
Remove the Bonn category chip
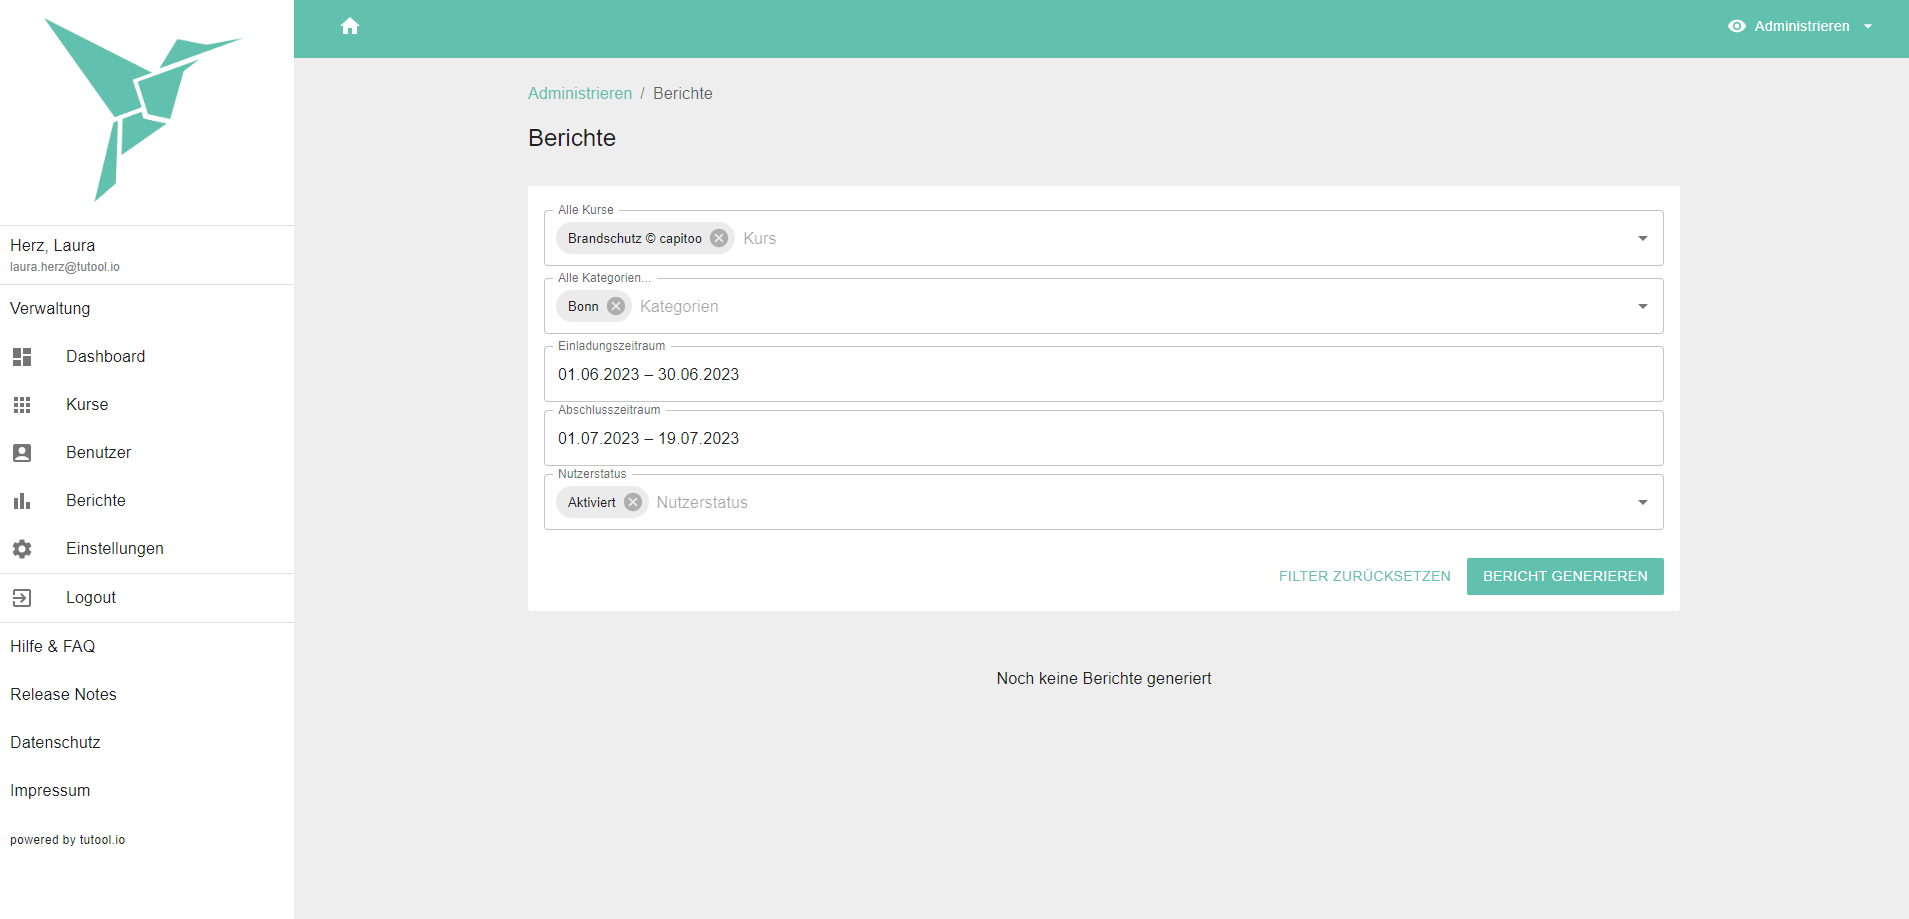click(616, 306)
